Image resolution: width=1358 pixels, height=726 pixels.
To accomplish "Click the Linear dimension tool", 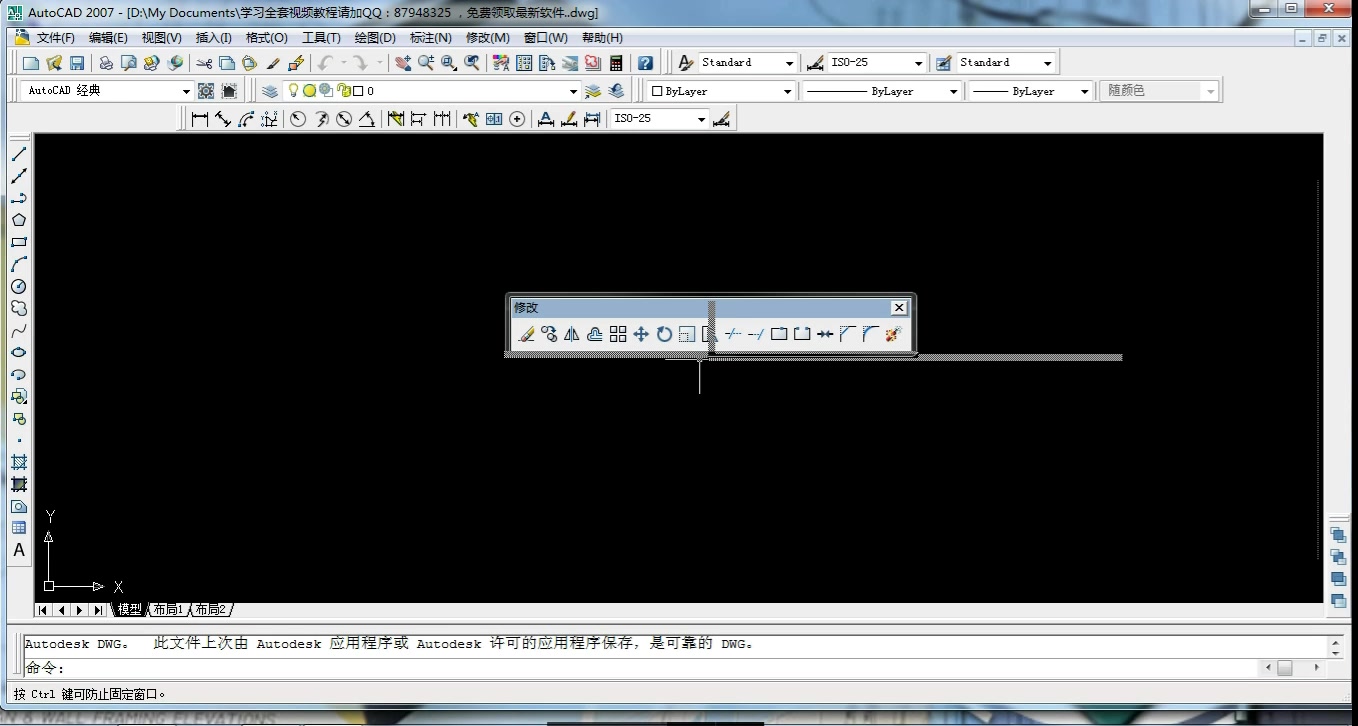I will (200, 119).
